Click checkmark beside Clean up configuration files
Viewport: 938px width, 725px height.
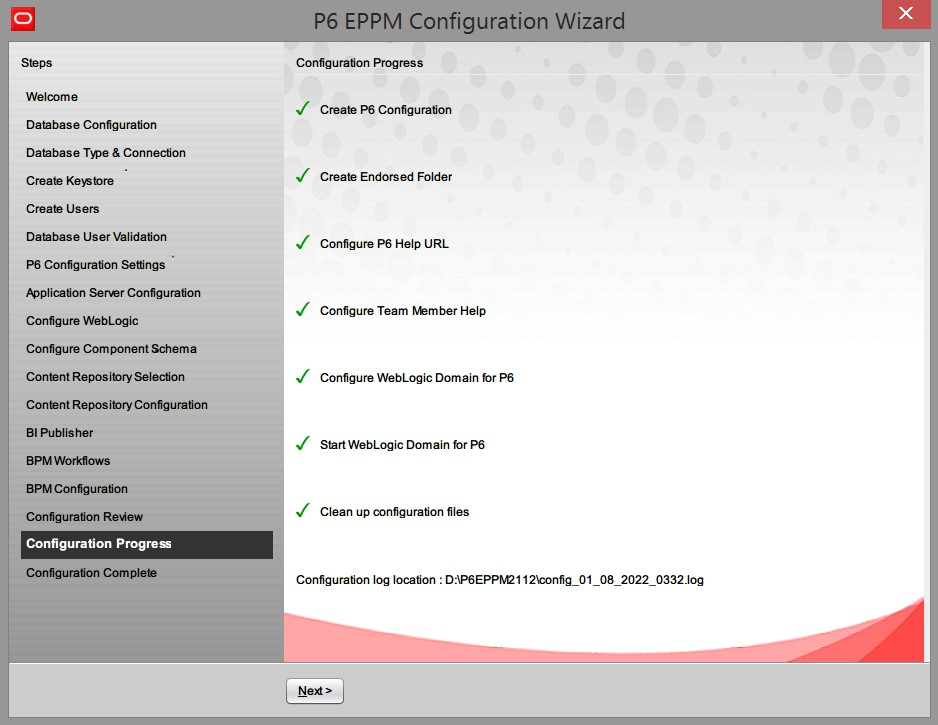303,511
